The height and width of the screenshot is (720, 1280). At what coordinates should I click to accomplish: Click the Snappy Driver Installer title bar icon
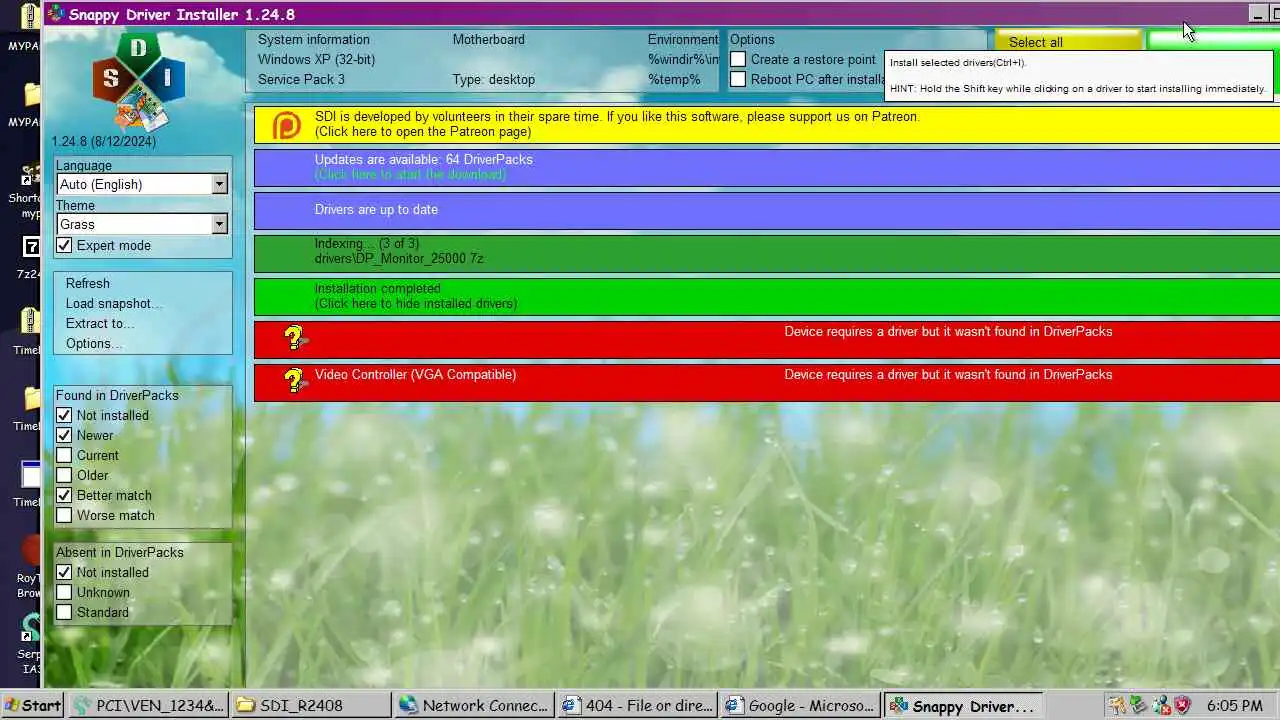(57, 14)
